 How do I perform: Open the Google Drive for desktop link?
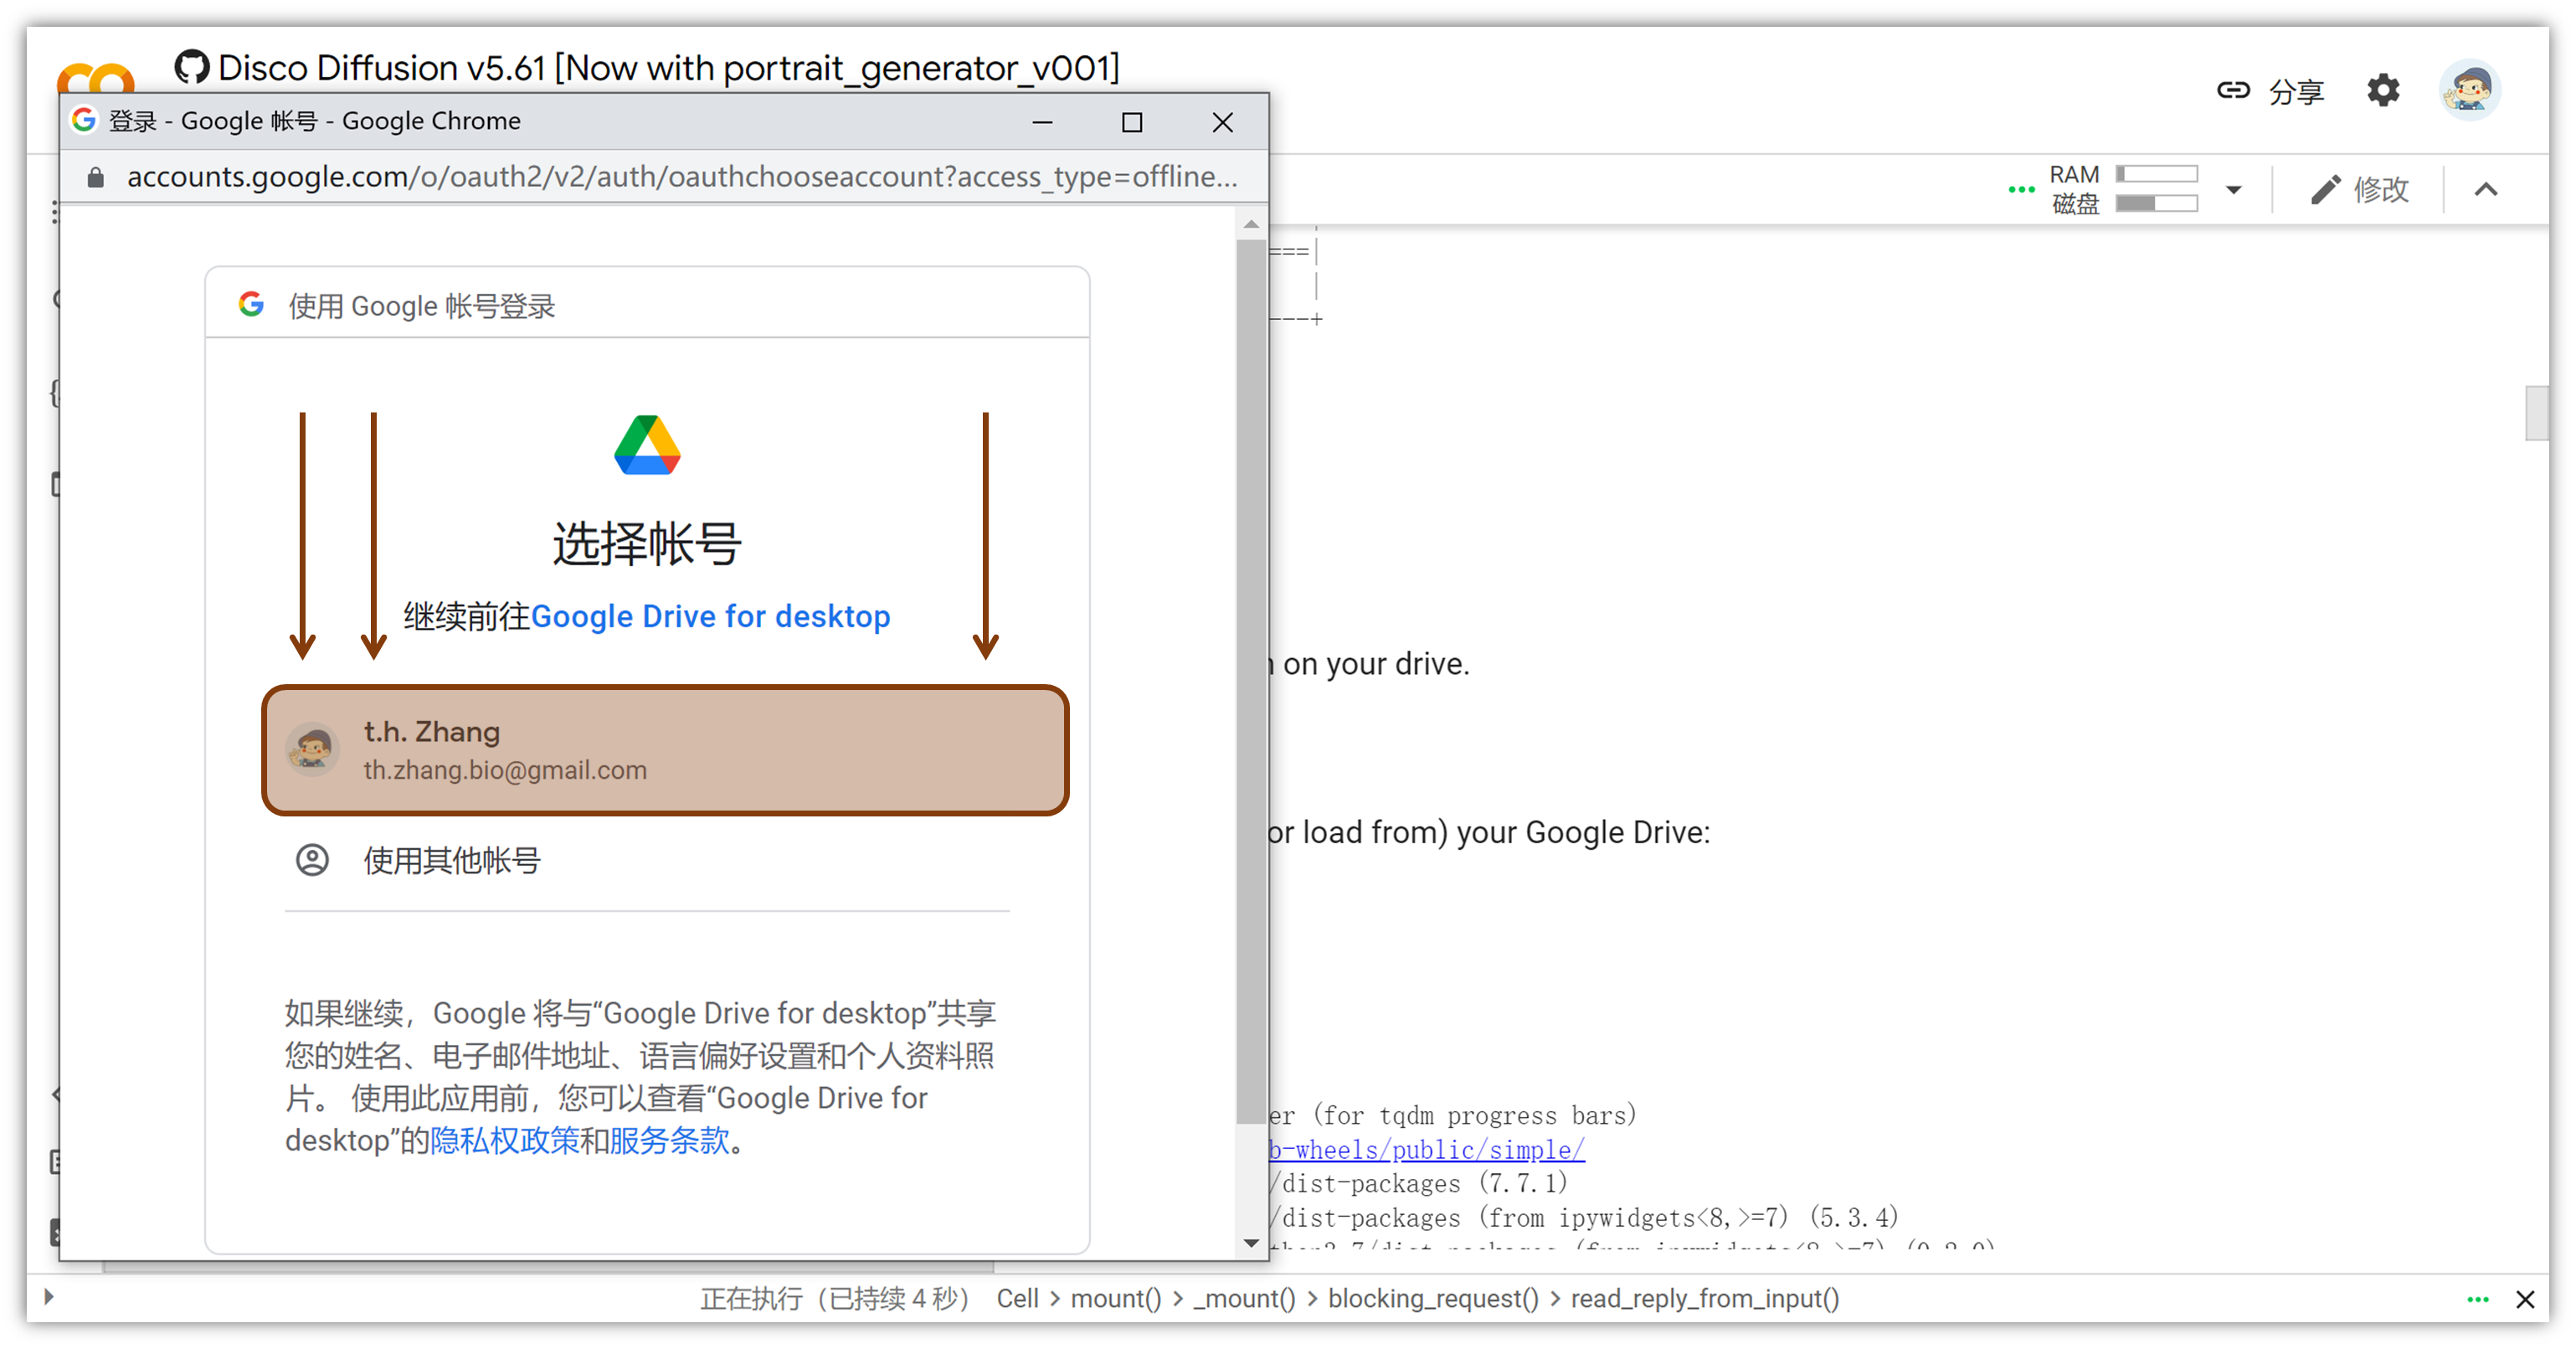(x=710, y=616)
